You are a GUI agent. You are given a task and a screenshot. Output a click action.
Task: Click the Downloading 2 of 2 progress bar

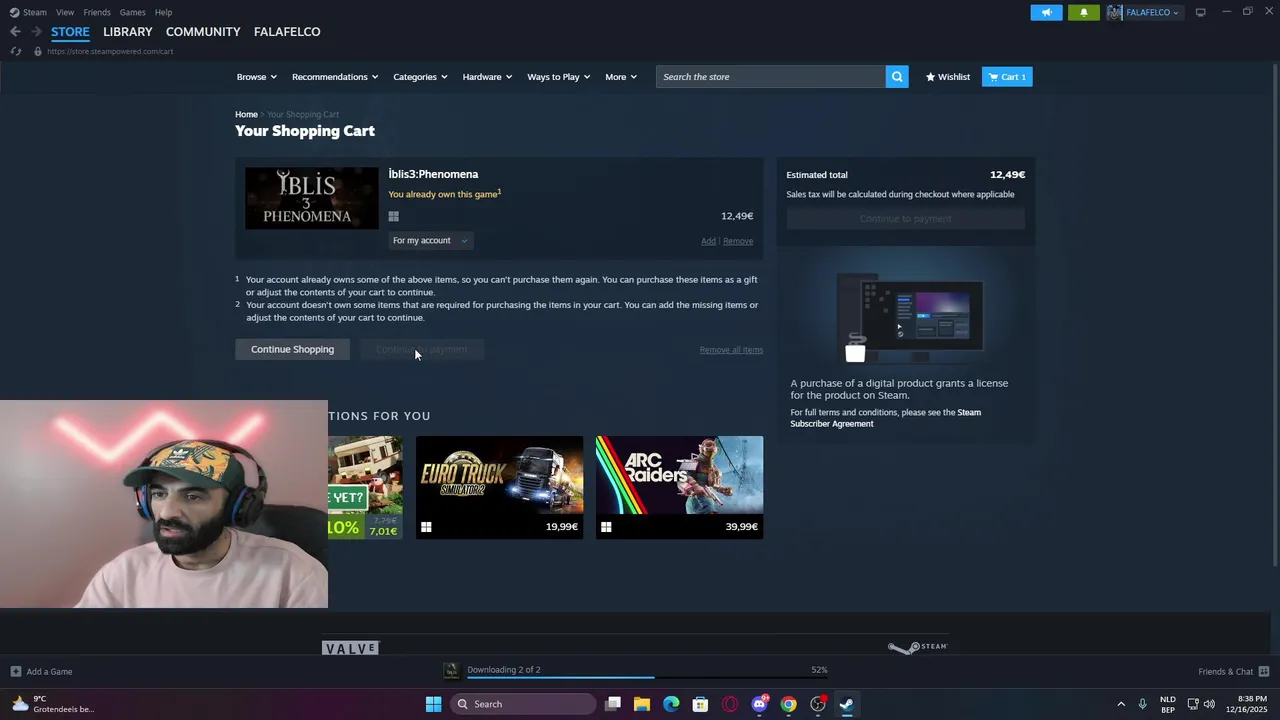coord(647,677)
